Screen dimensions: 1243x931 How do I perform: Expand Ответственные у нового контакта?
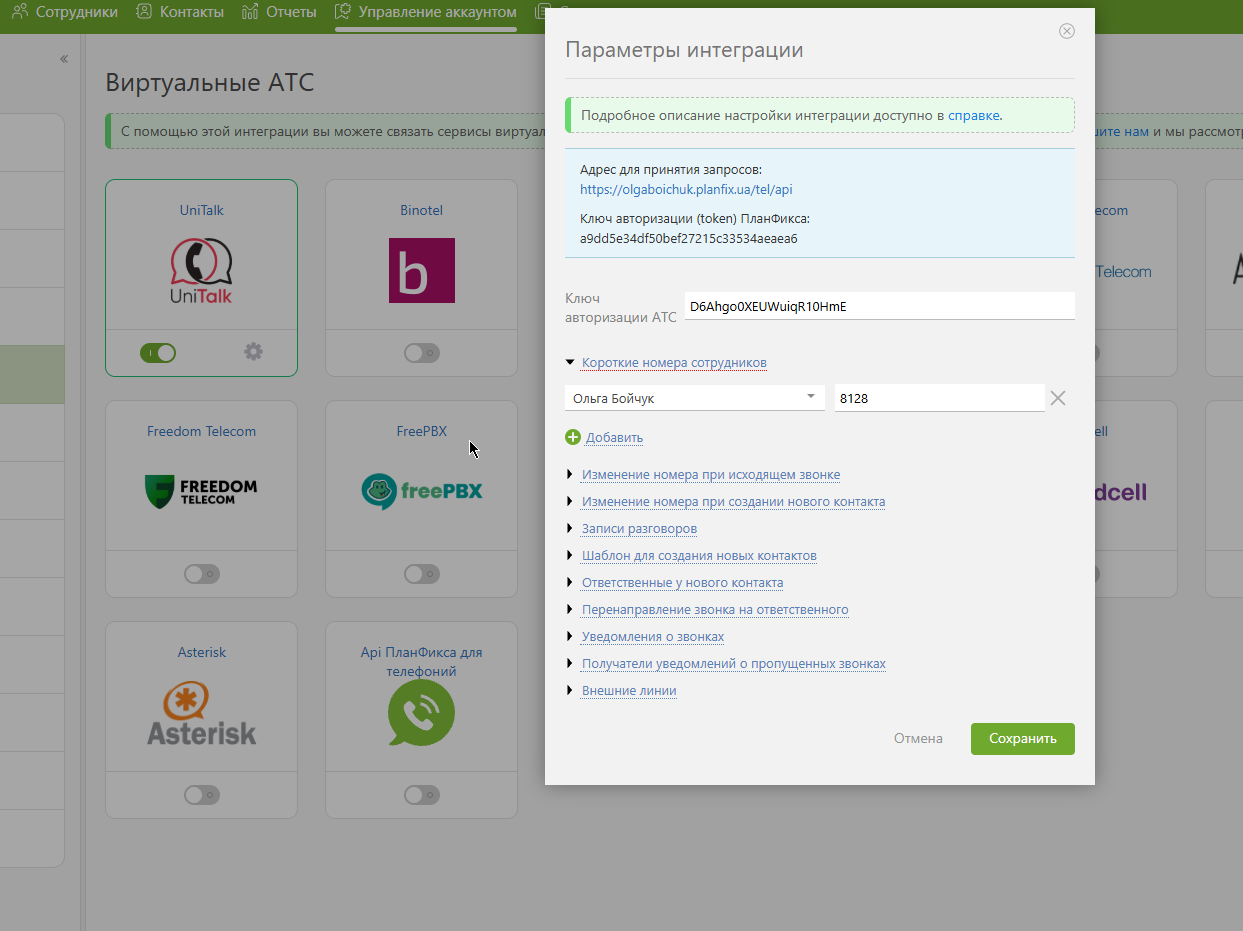682,583
